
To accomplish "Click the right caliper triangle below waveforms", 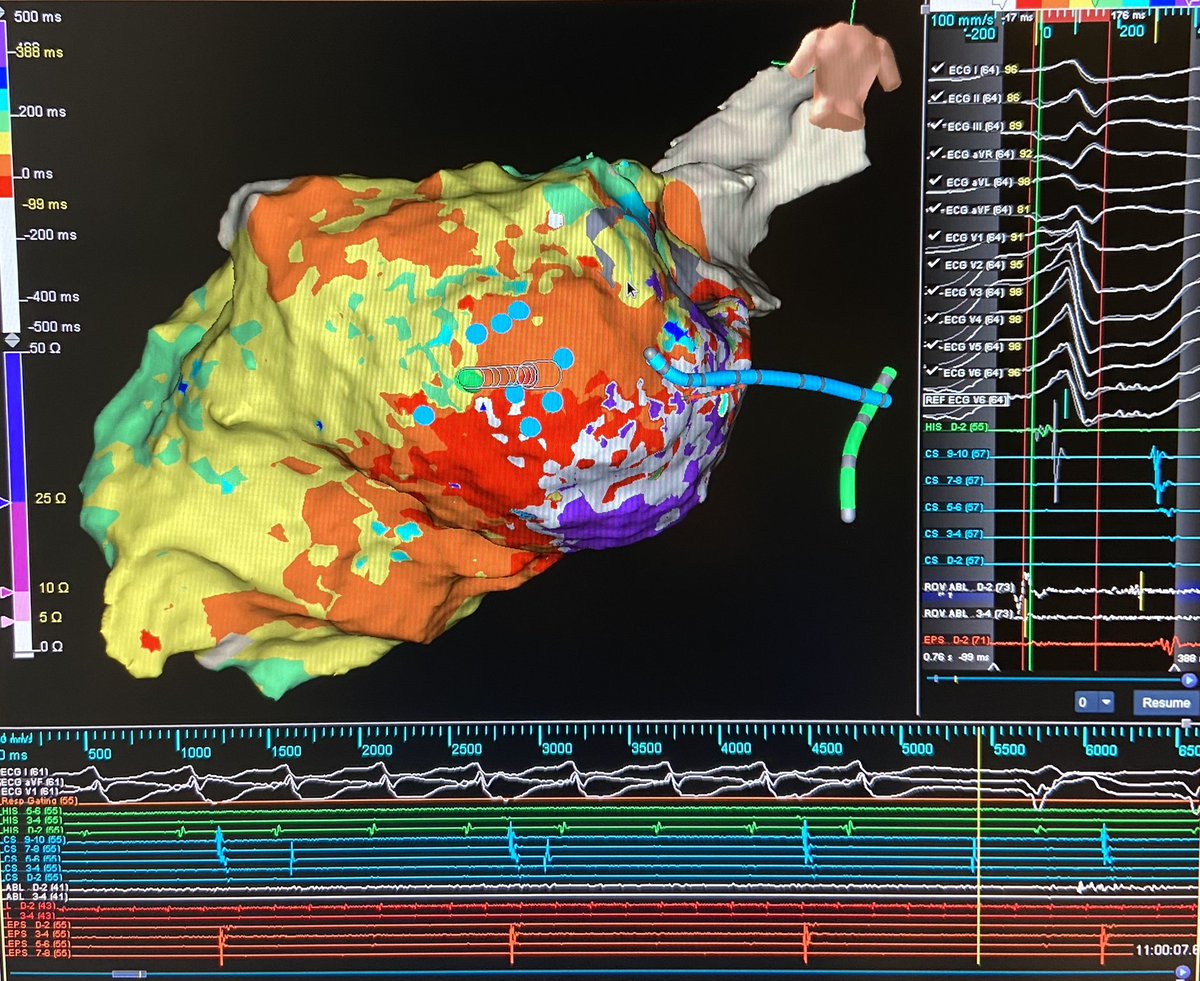I will (1175, 666).
